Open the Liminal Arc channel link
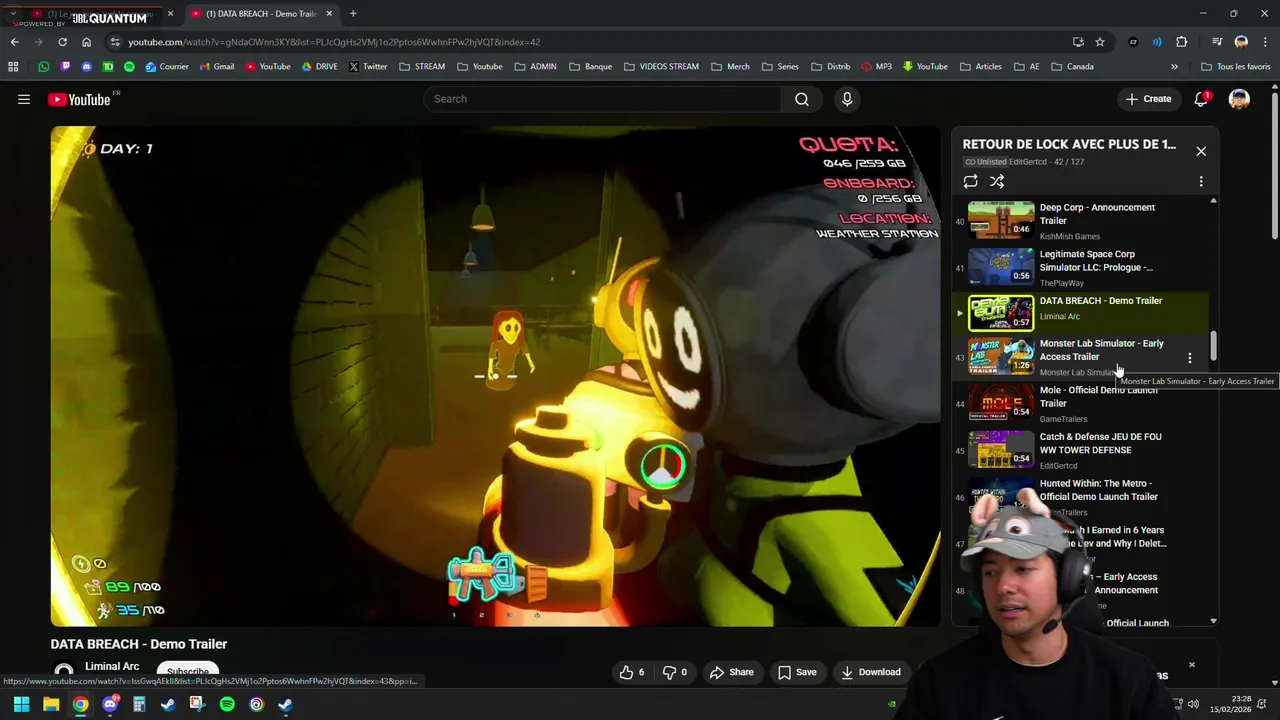Viewport: 1280px width, 720px height. point(112,667)
